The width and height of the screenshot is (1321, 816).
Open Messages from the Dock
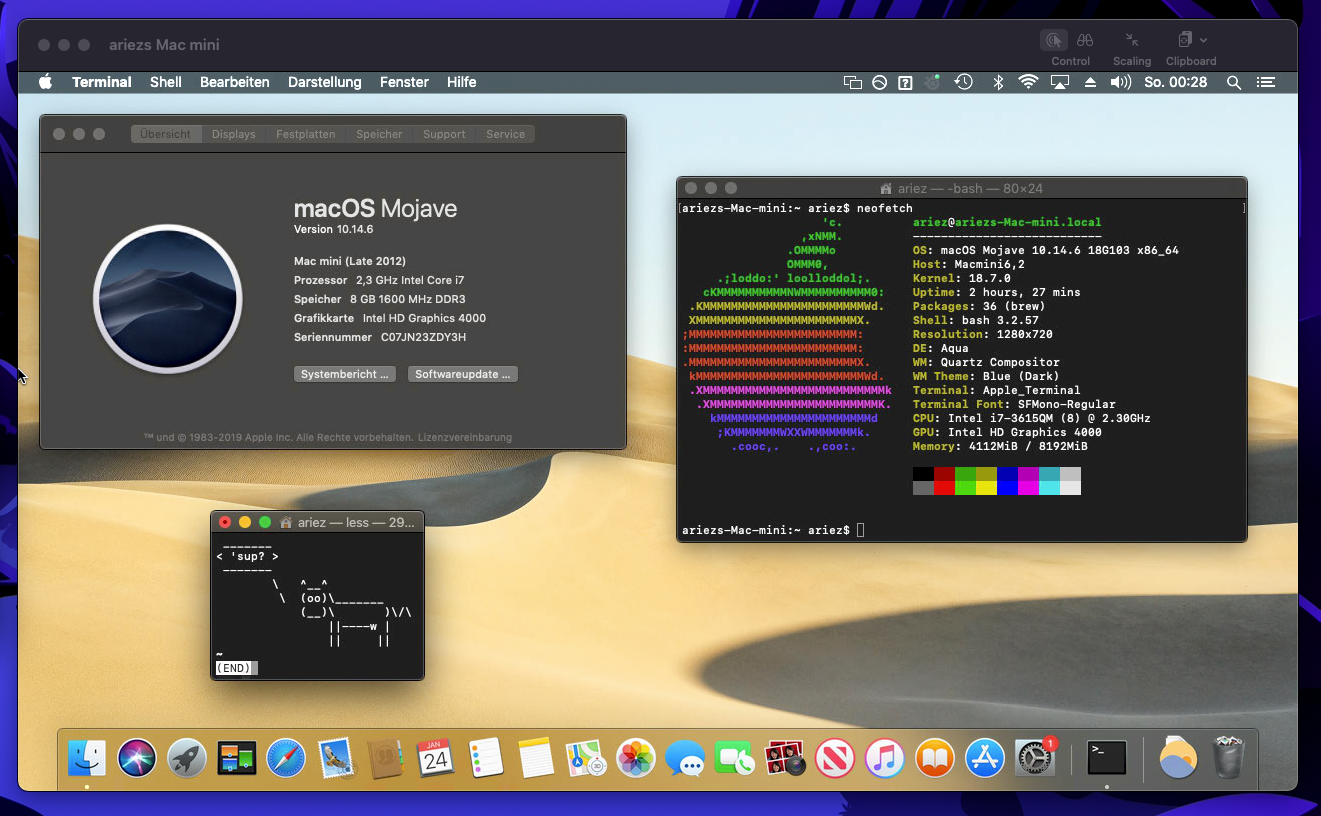click(x=685, y=758)
